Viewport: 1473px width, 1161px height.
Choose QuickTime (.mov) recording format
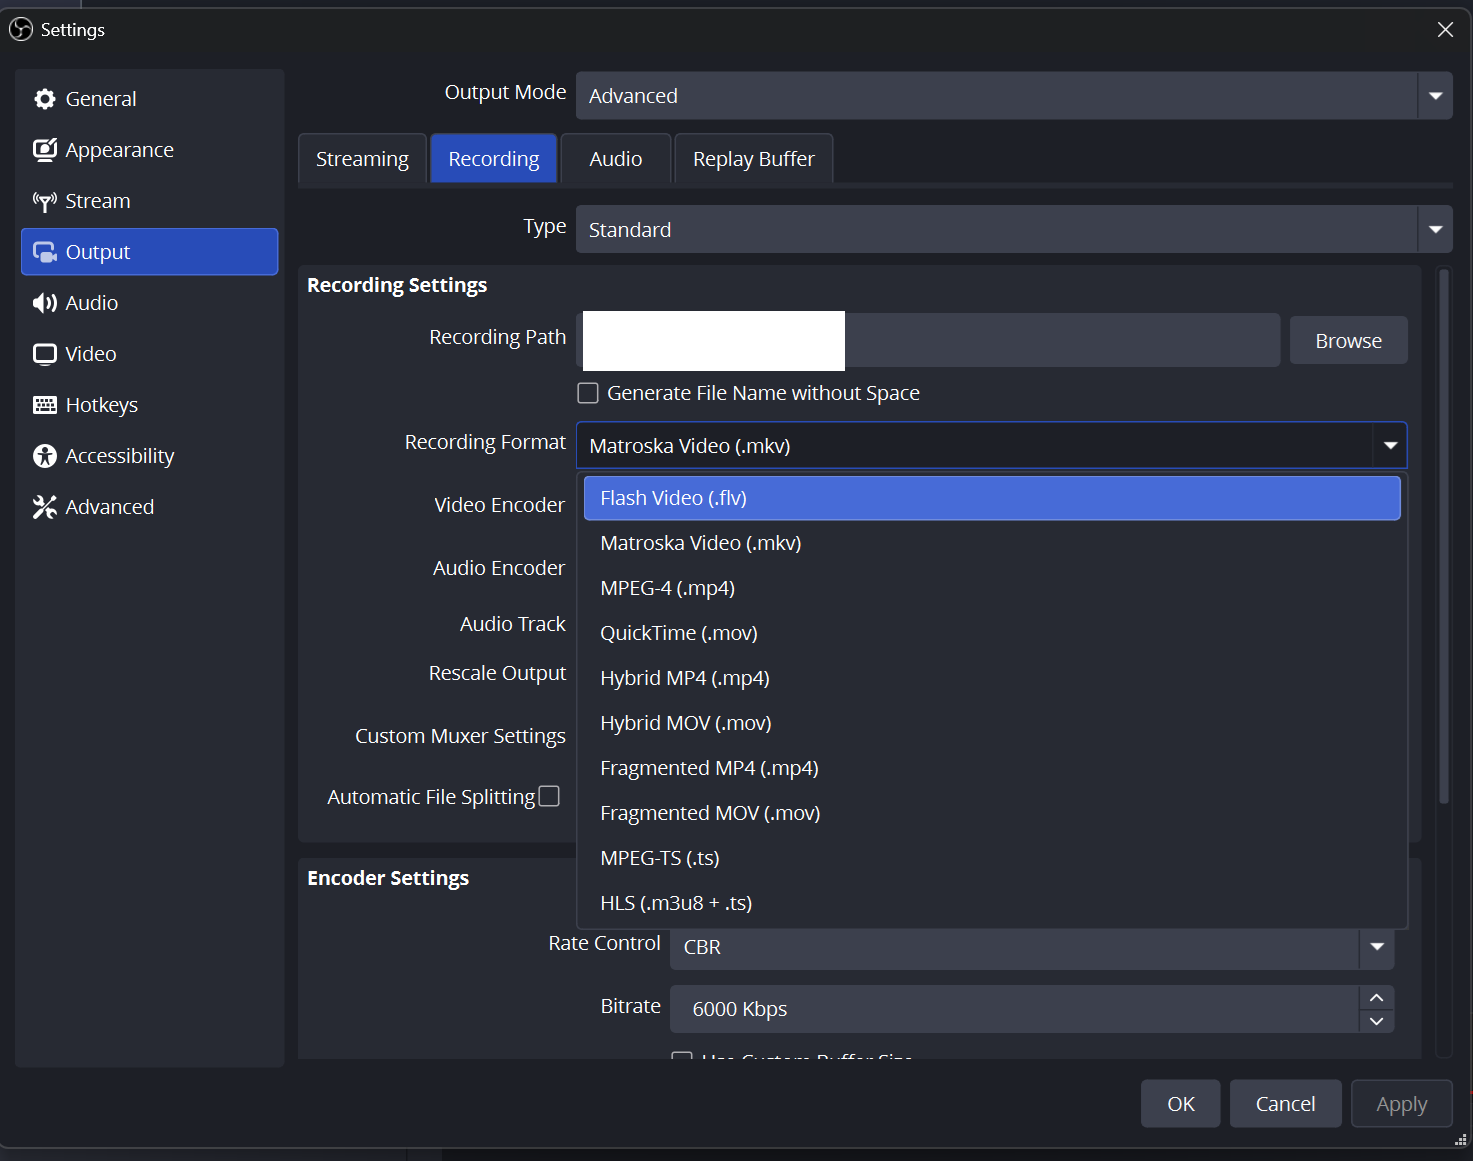point(992,633)
